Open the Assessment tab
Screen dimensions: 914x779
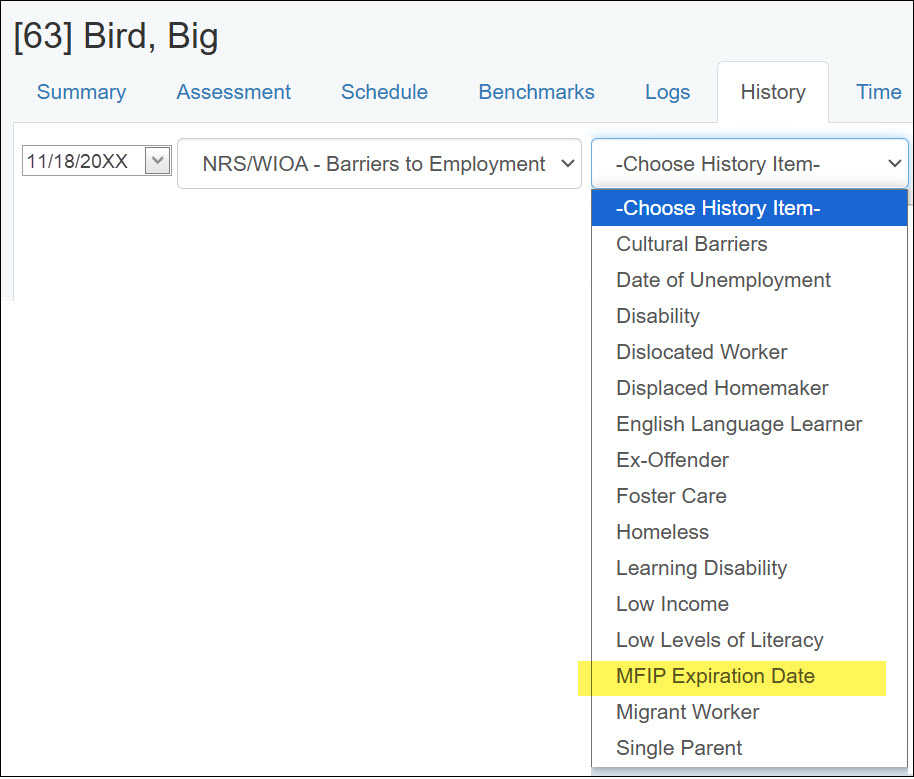(233, 92)
